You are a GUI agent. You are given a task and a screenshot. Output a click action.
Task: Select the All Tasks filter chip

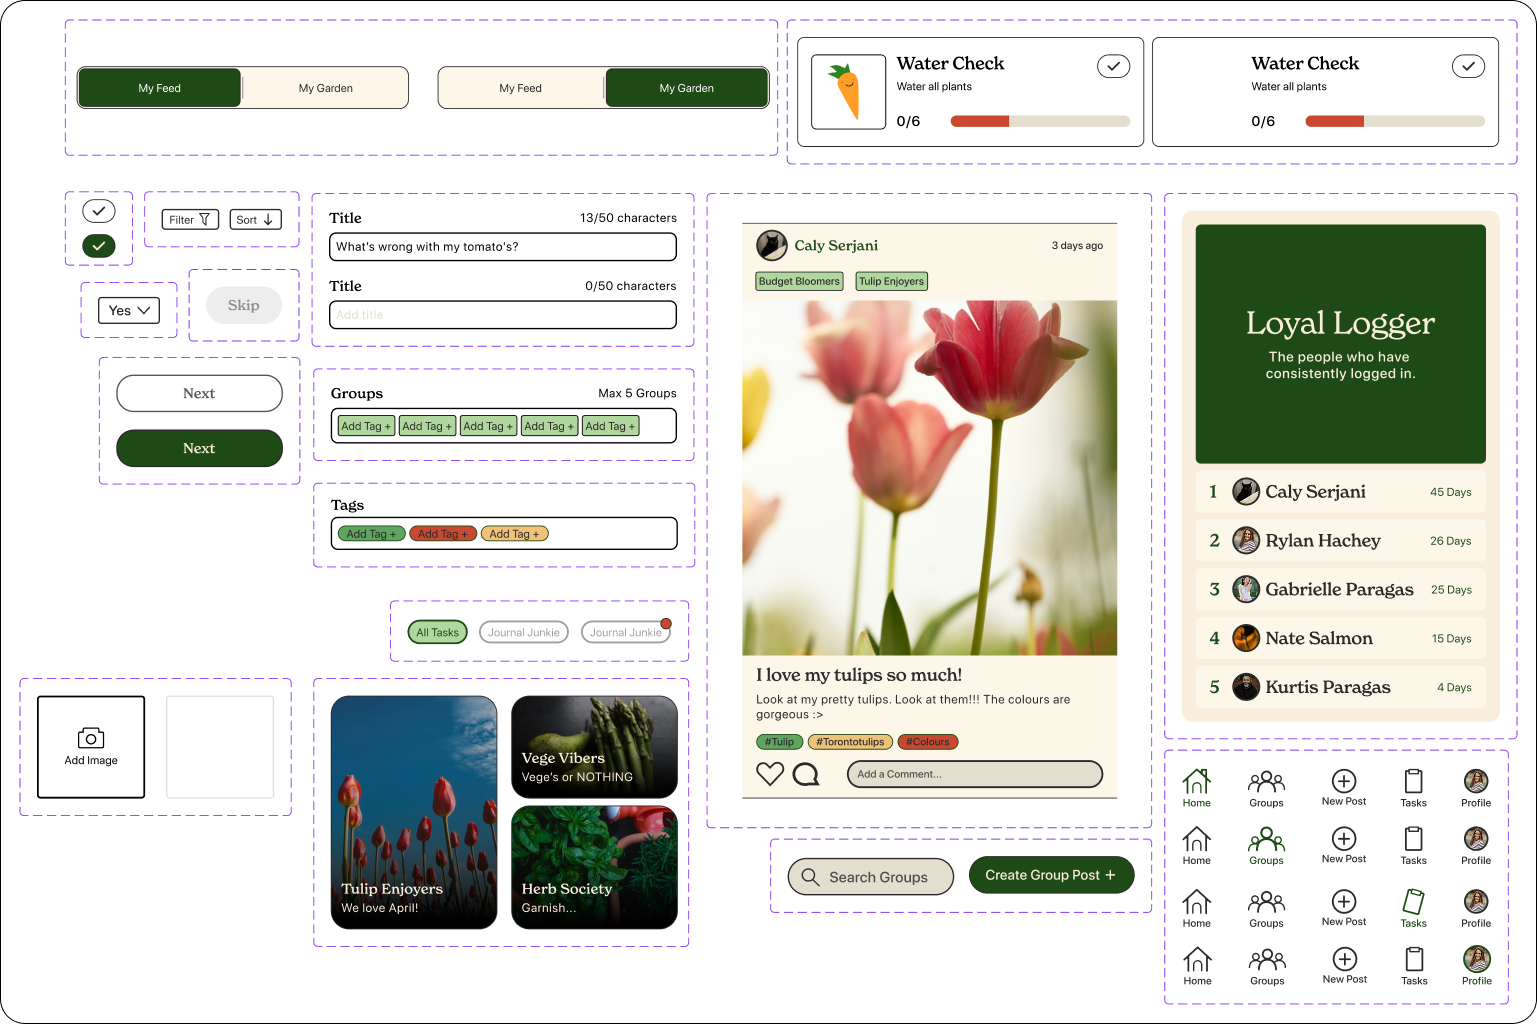point(437,632)
